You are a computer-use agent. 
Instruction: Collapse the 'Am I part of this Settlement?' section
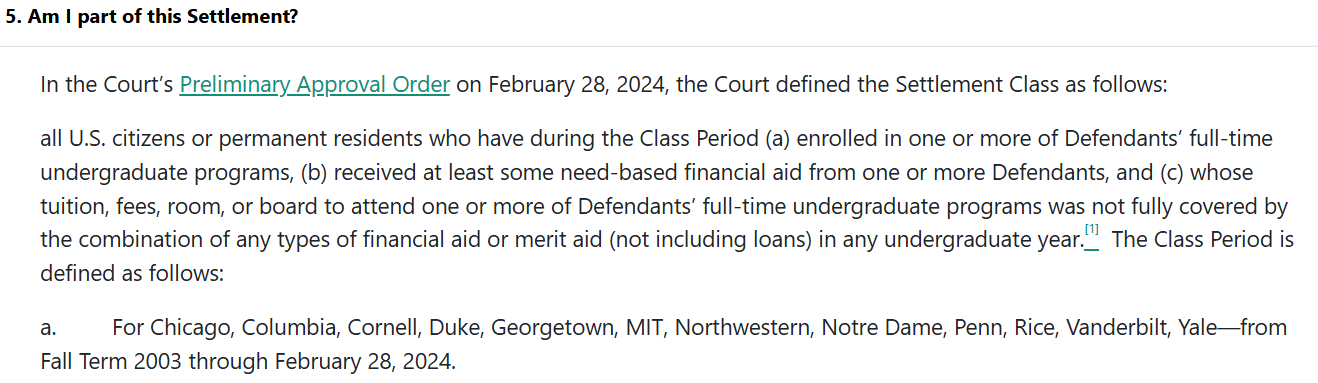[x=659, y=19]
